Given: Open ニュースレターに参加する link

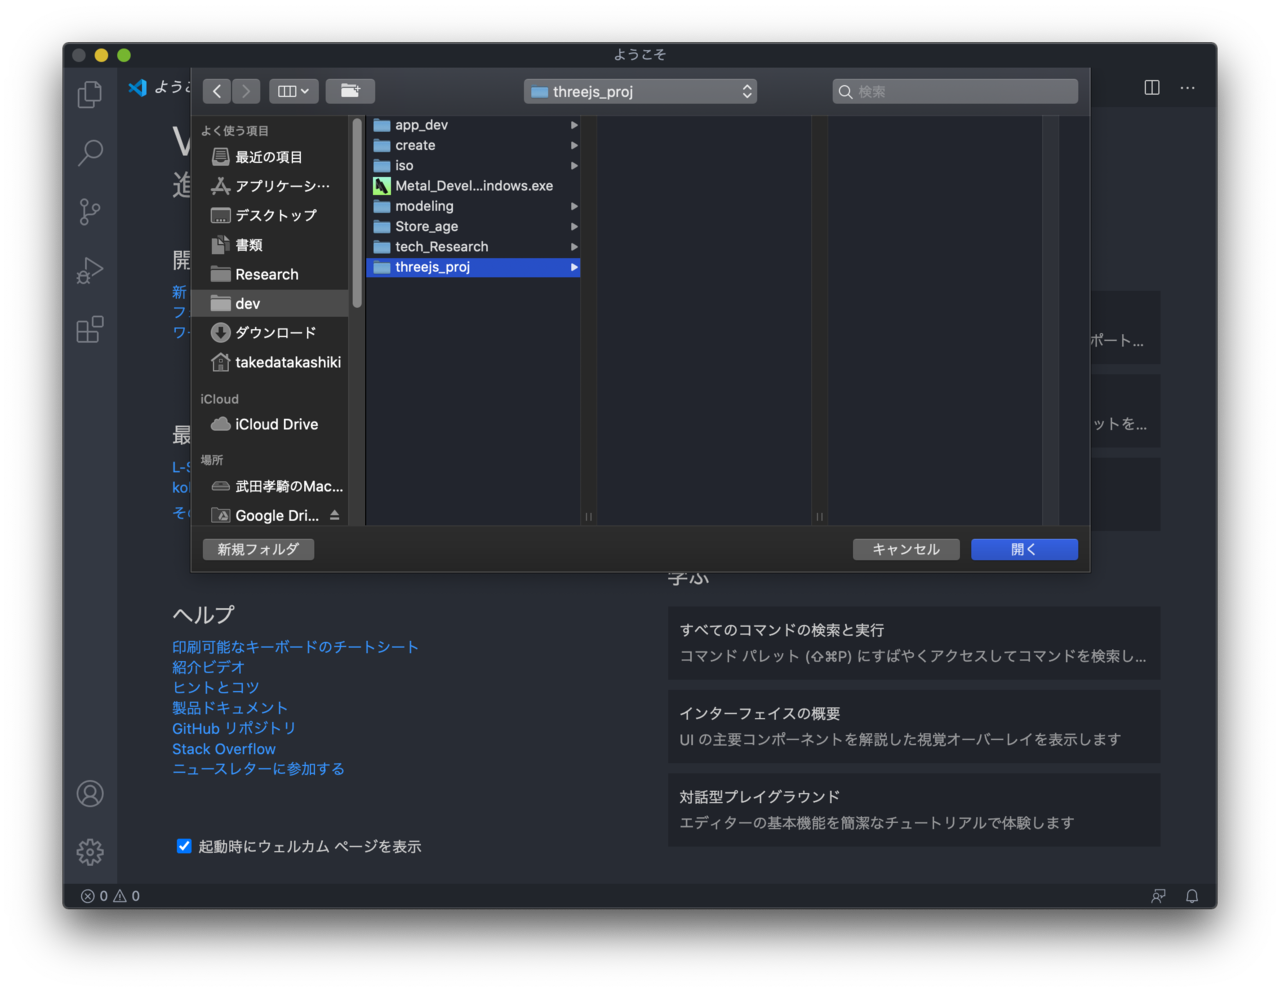Looking at the screenshot, I should point(258,768).
